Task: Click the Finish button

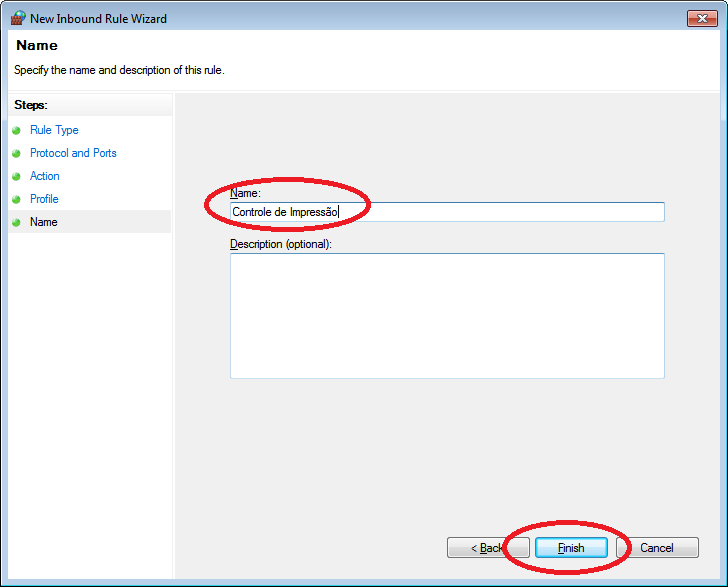Action: click(571, 548)
